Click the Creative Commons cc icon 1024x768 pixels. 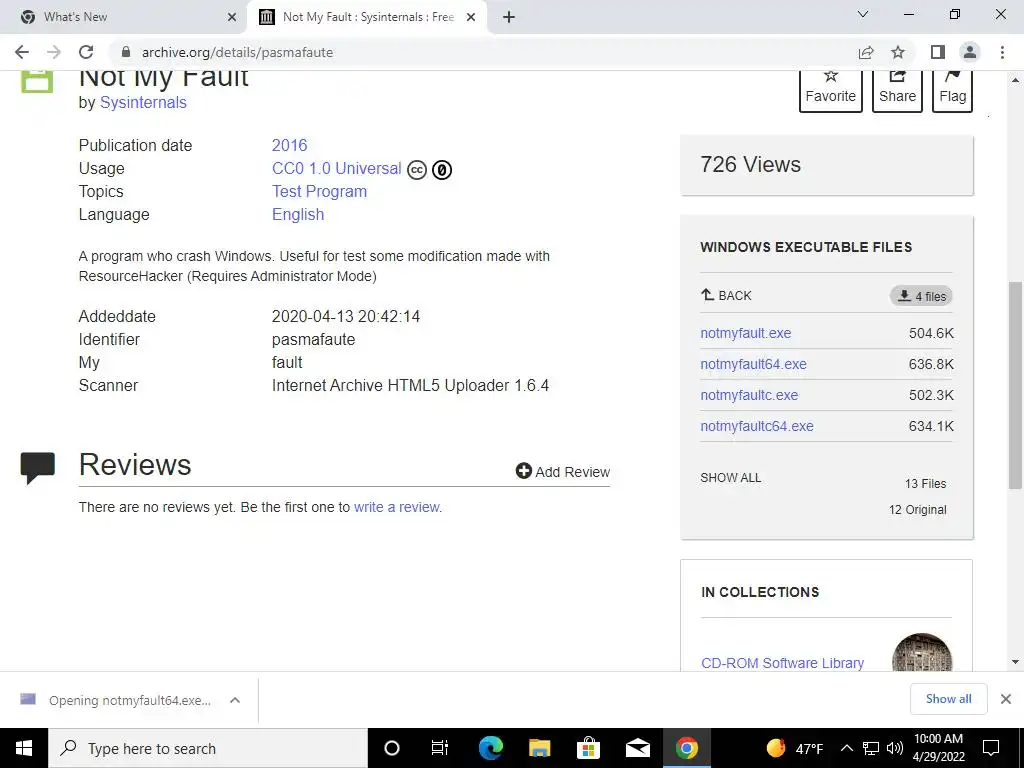[417, 170]
